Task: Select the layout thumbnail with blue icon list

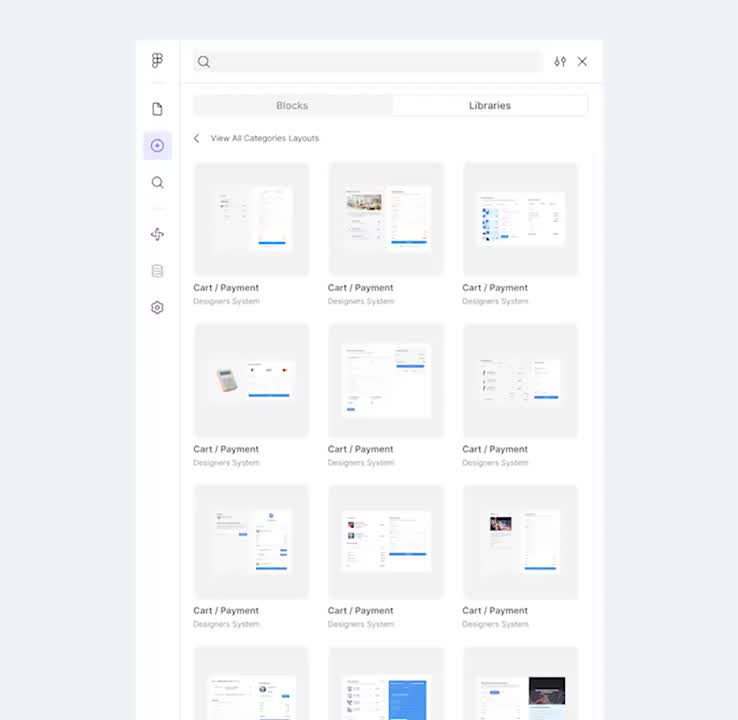Action: pos(520,219)
